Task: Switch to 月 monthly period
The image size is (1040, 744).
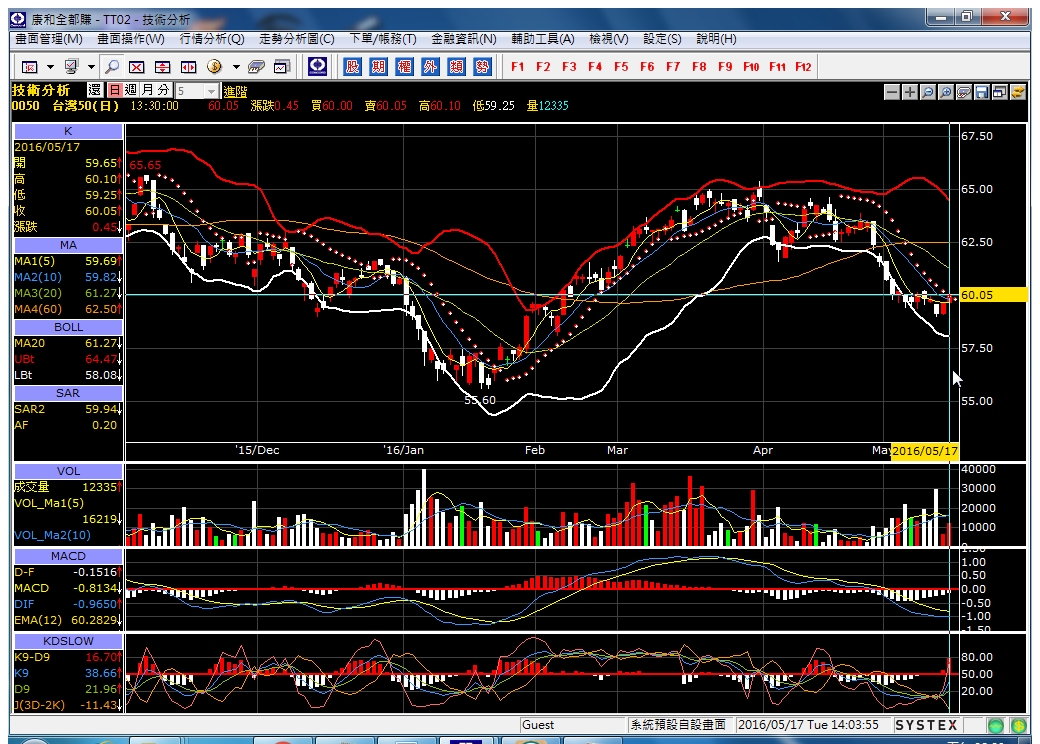Action: [147, 90]
